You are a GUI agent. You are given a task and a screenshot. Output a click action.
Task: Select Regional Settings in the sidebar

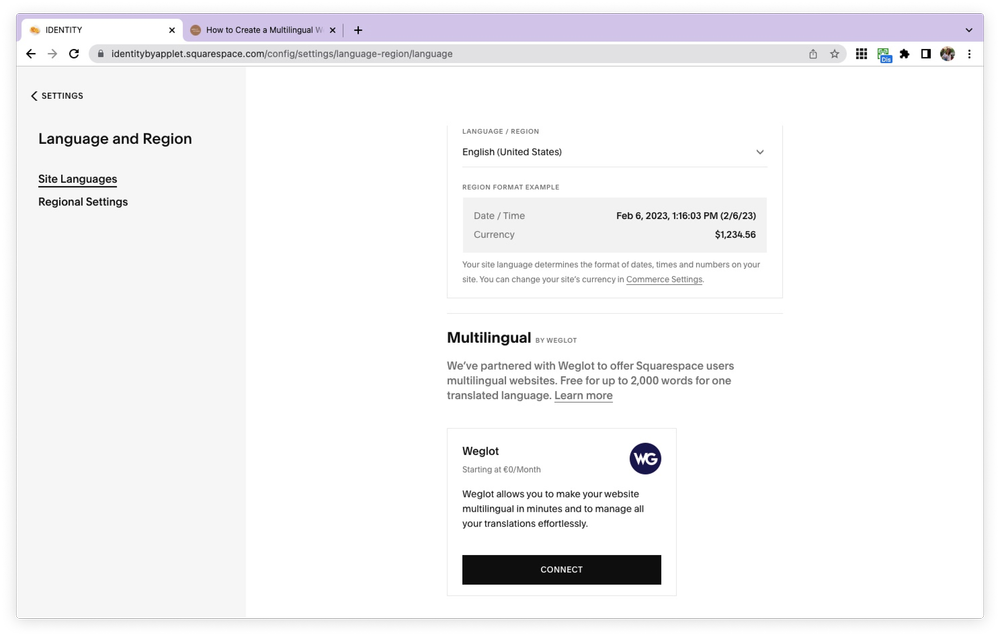(83, 201)
